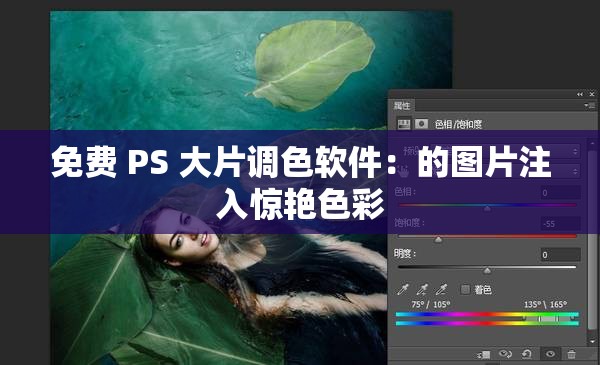The height and width of the screenshot is (365, 600).
Task: Click the hue slider handle
Action: (487, 208)
